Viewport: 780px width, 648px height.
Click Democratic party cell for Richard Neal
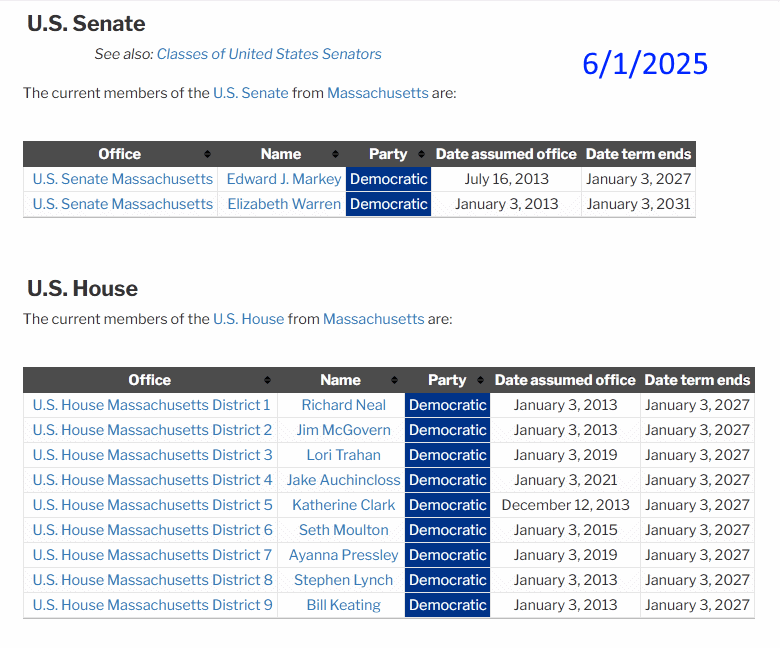click(x=447, y=405)
